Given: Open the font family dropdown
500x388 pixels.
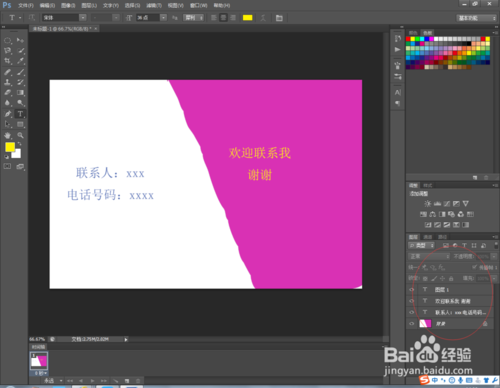Looking at the screenshot, I should pos(83,18).
